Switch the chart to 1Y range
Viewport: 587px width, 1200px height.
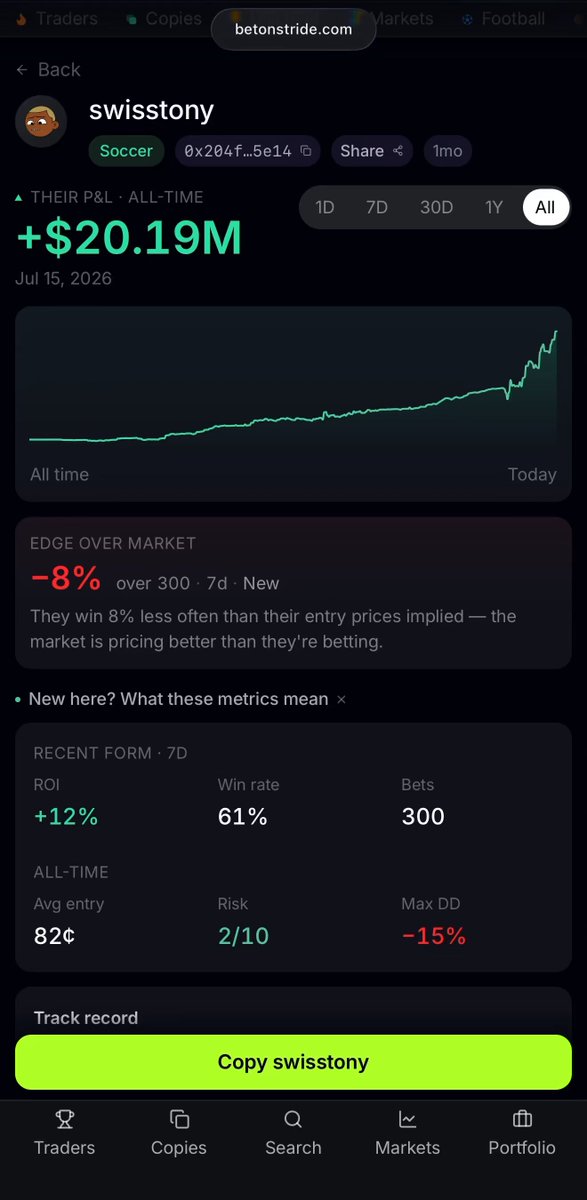tap(494, 207)
